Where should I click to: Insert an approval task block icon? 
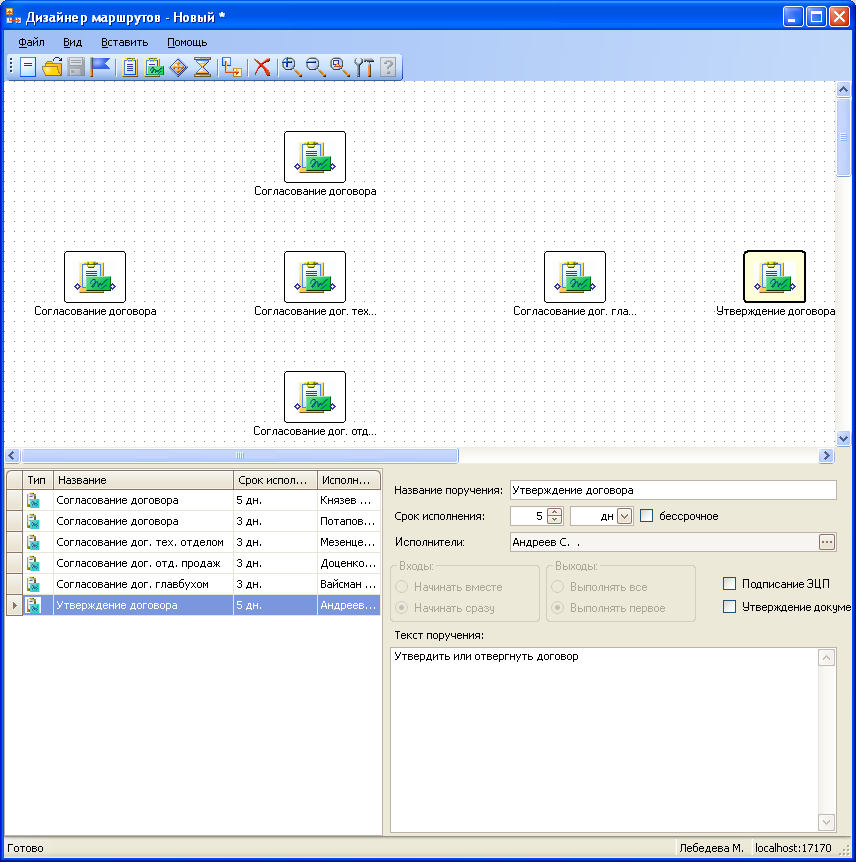coord(154,67)
